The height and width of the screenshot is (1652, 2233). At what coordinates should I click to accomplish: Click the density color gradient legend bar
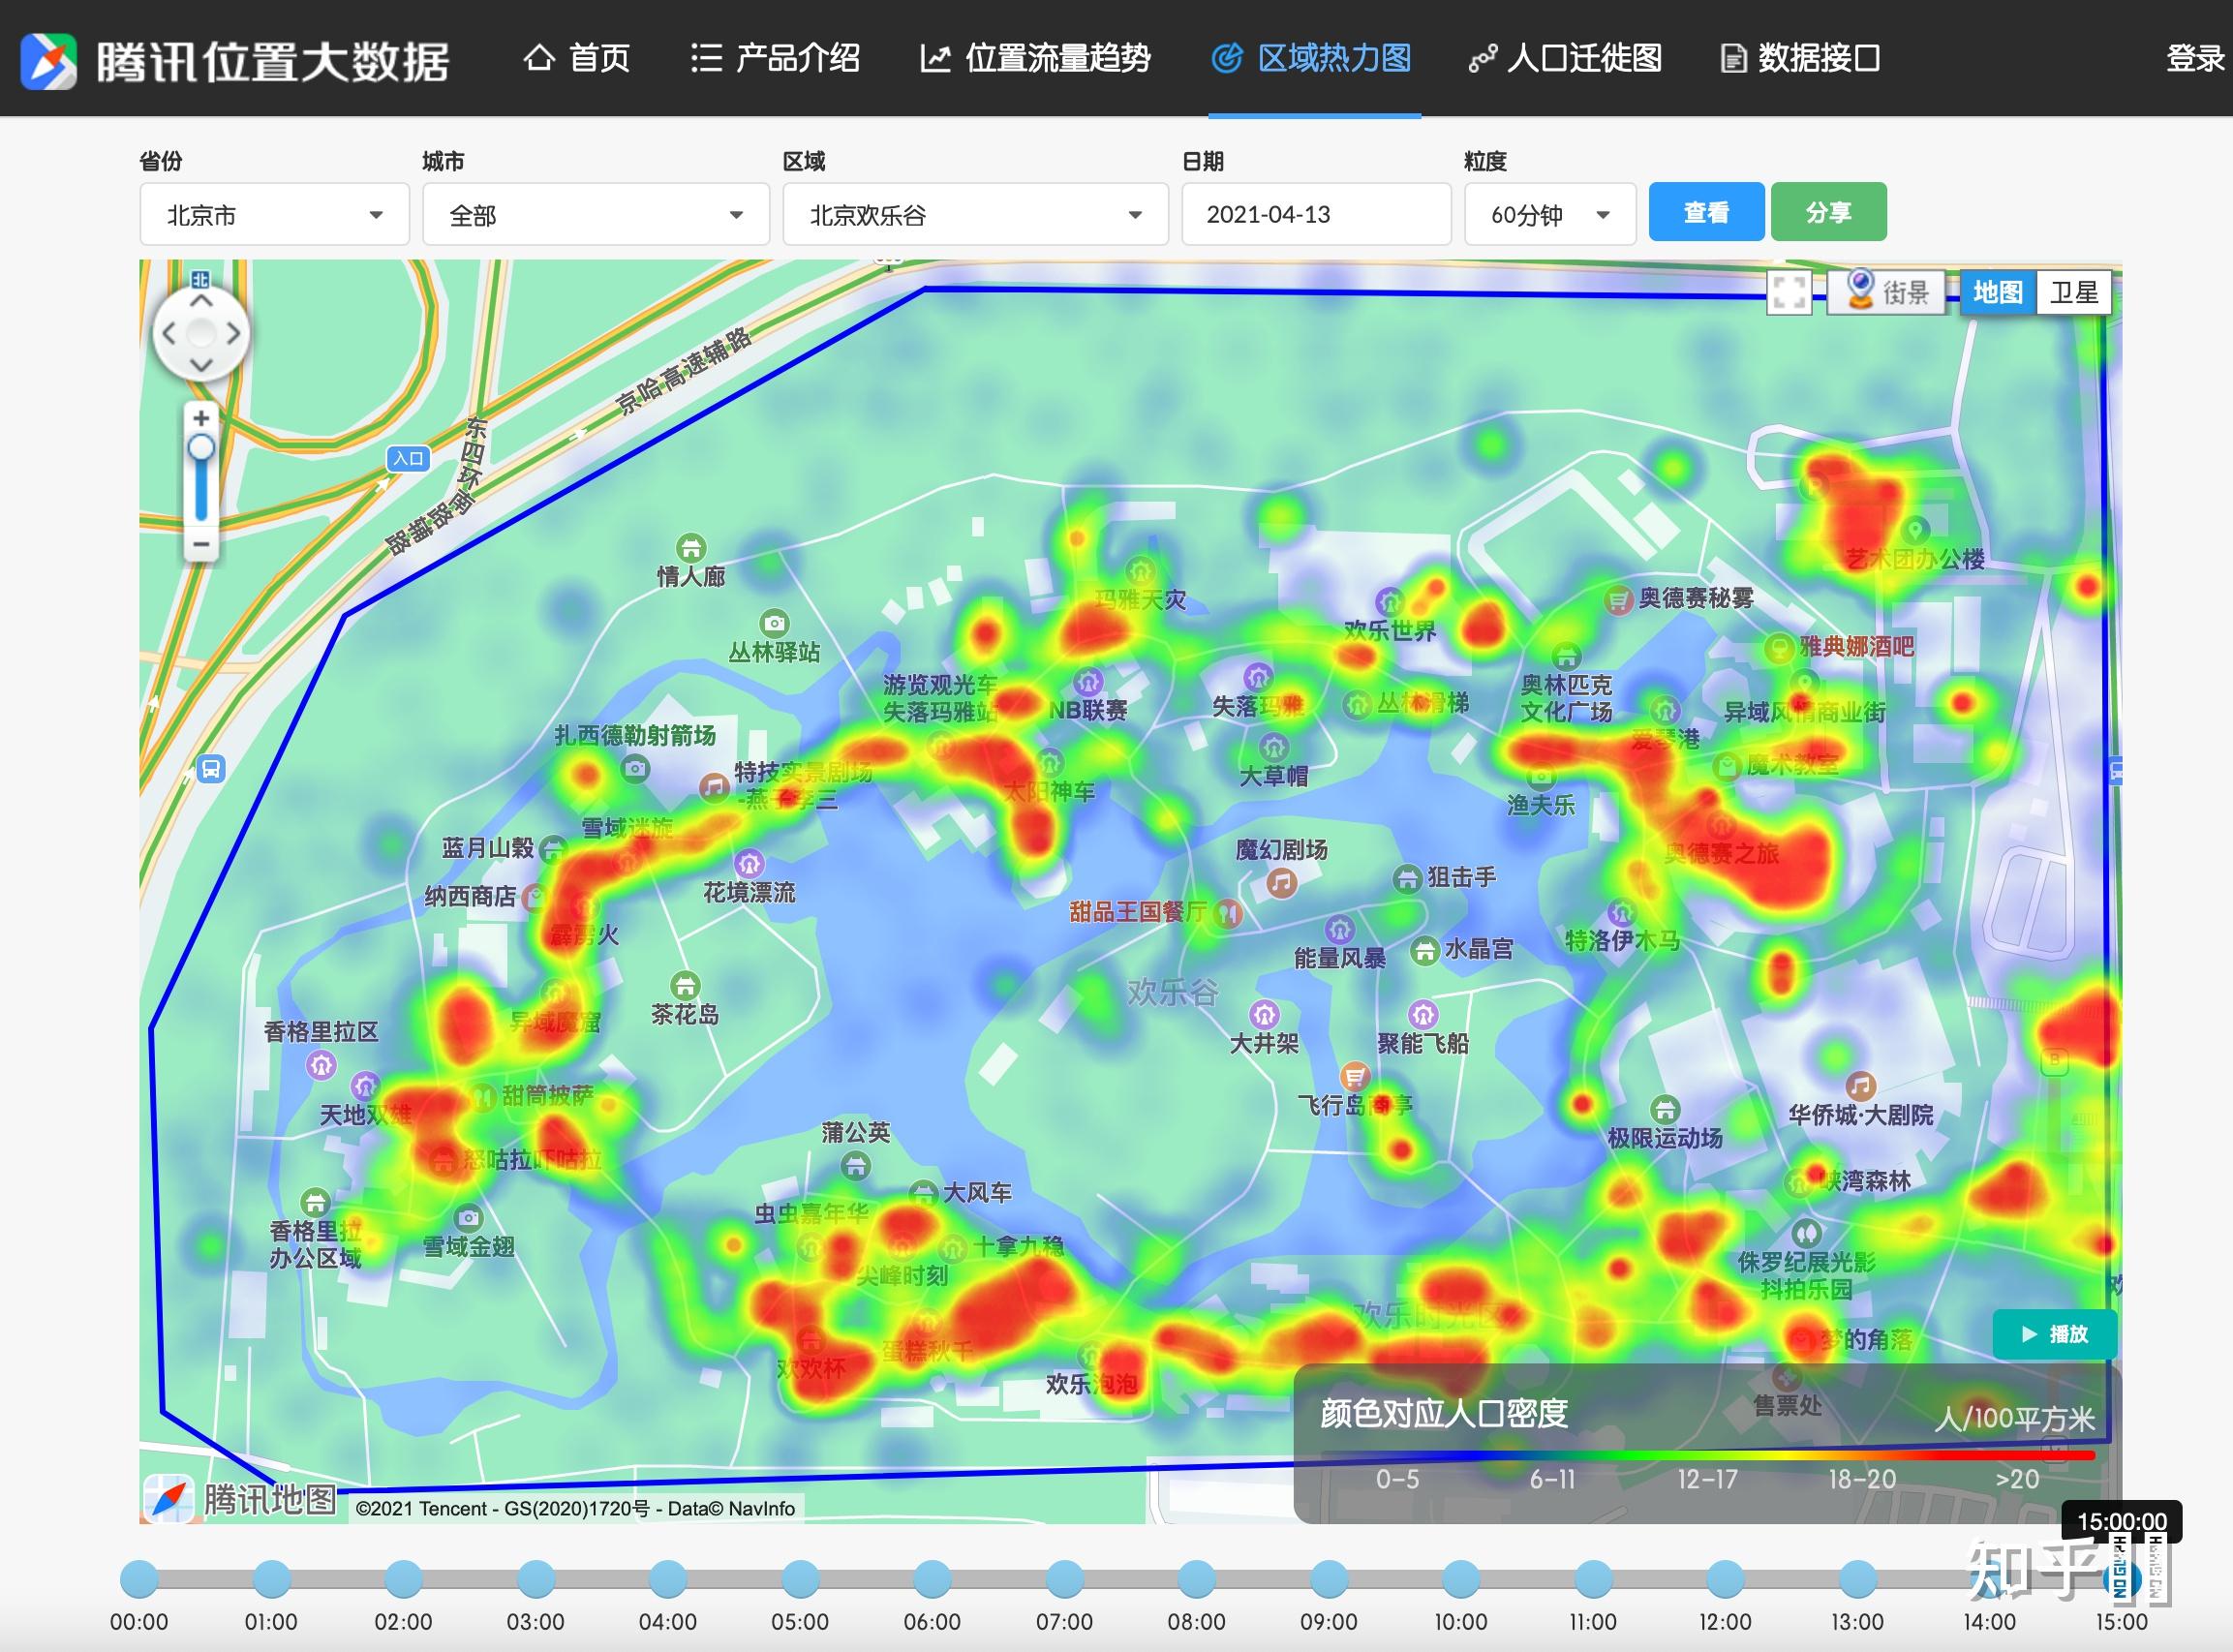[x=1707, y=1456]
